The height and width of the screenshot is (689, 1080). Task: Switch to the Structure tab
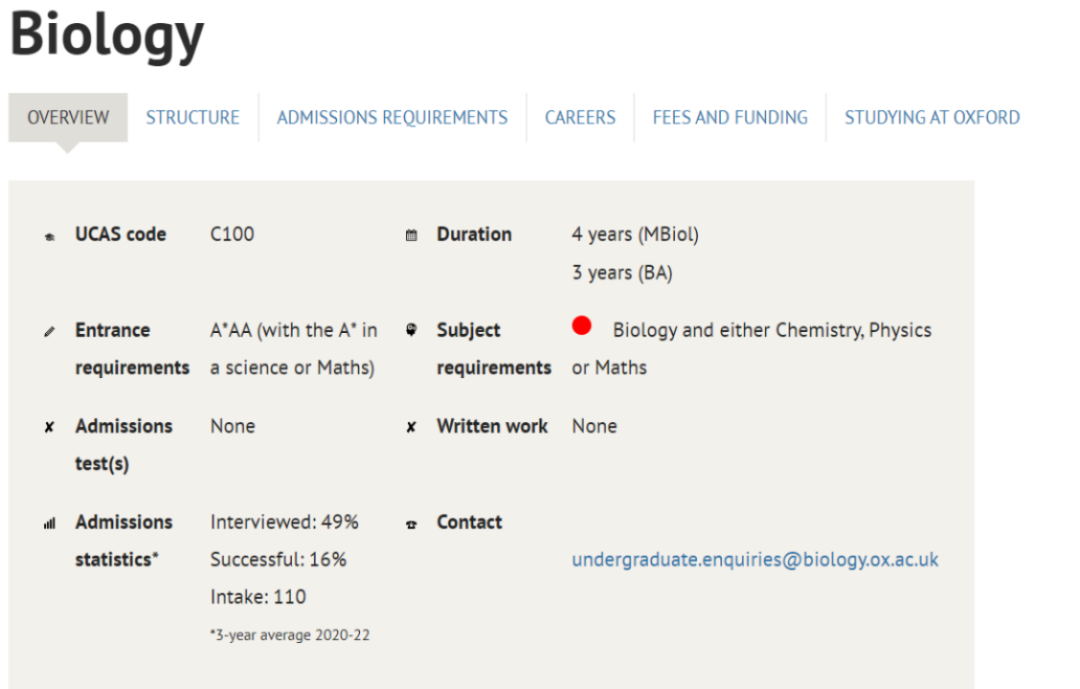pos(193,117)
